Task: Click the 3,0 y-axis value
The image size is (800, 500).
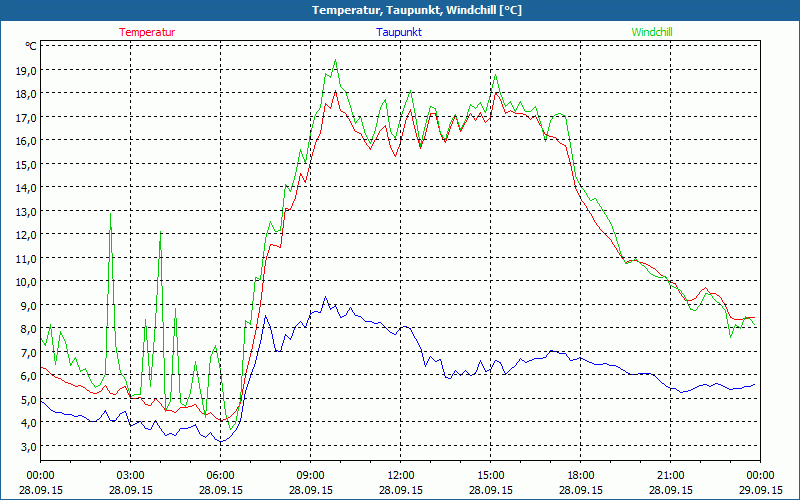Action: coord(29,446)
